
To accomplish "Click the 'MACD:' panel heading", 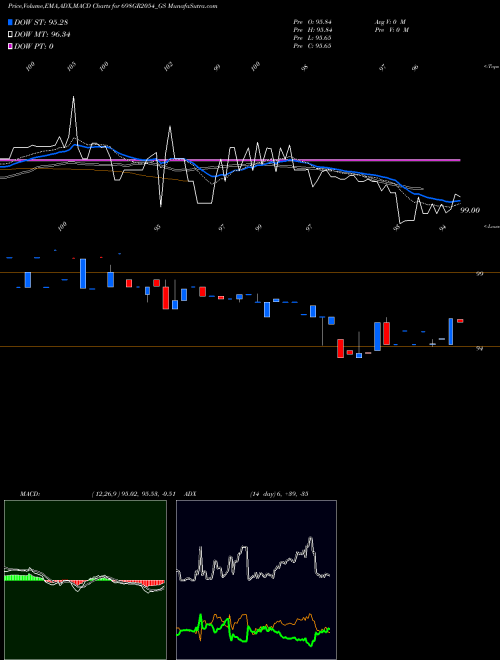I will coord(29,494).
